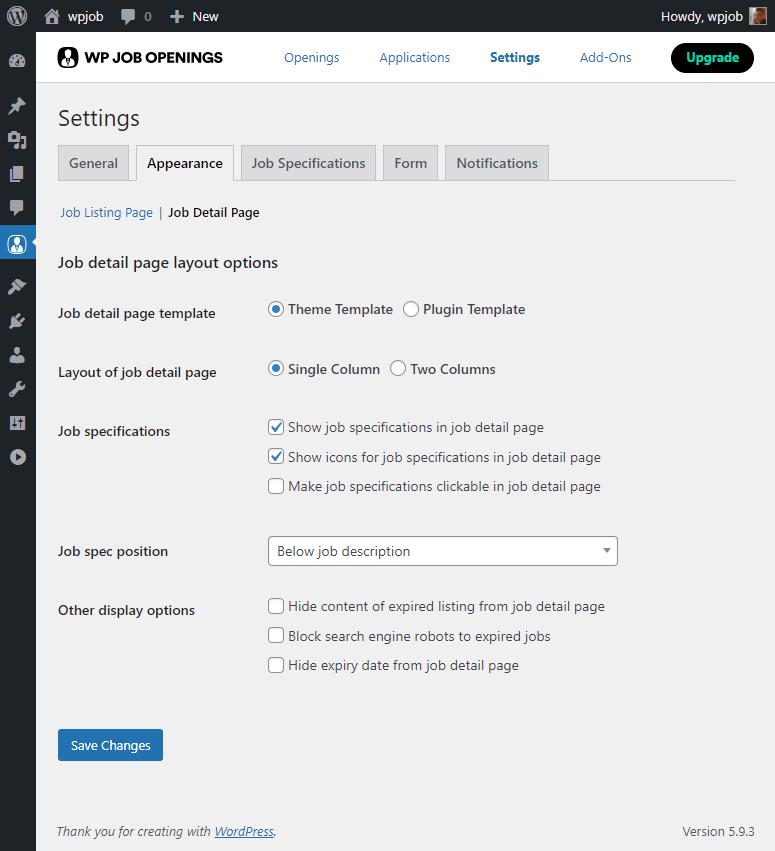This screenshot has width=775, height=851.
Task: Switch to the Notifications tab
Action: tap(497, 163)
